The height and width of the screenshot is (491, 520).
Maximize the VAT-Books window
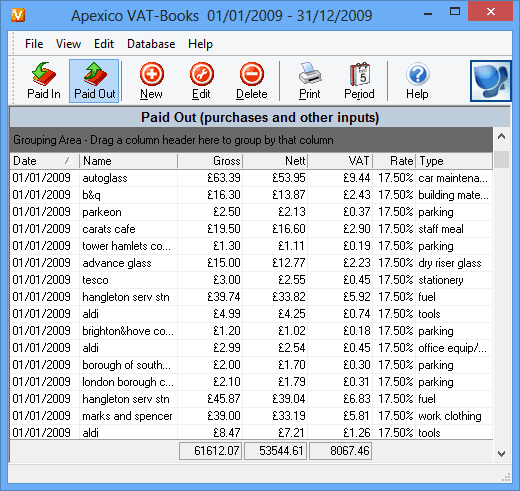(455, 12)
